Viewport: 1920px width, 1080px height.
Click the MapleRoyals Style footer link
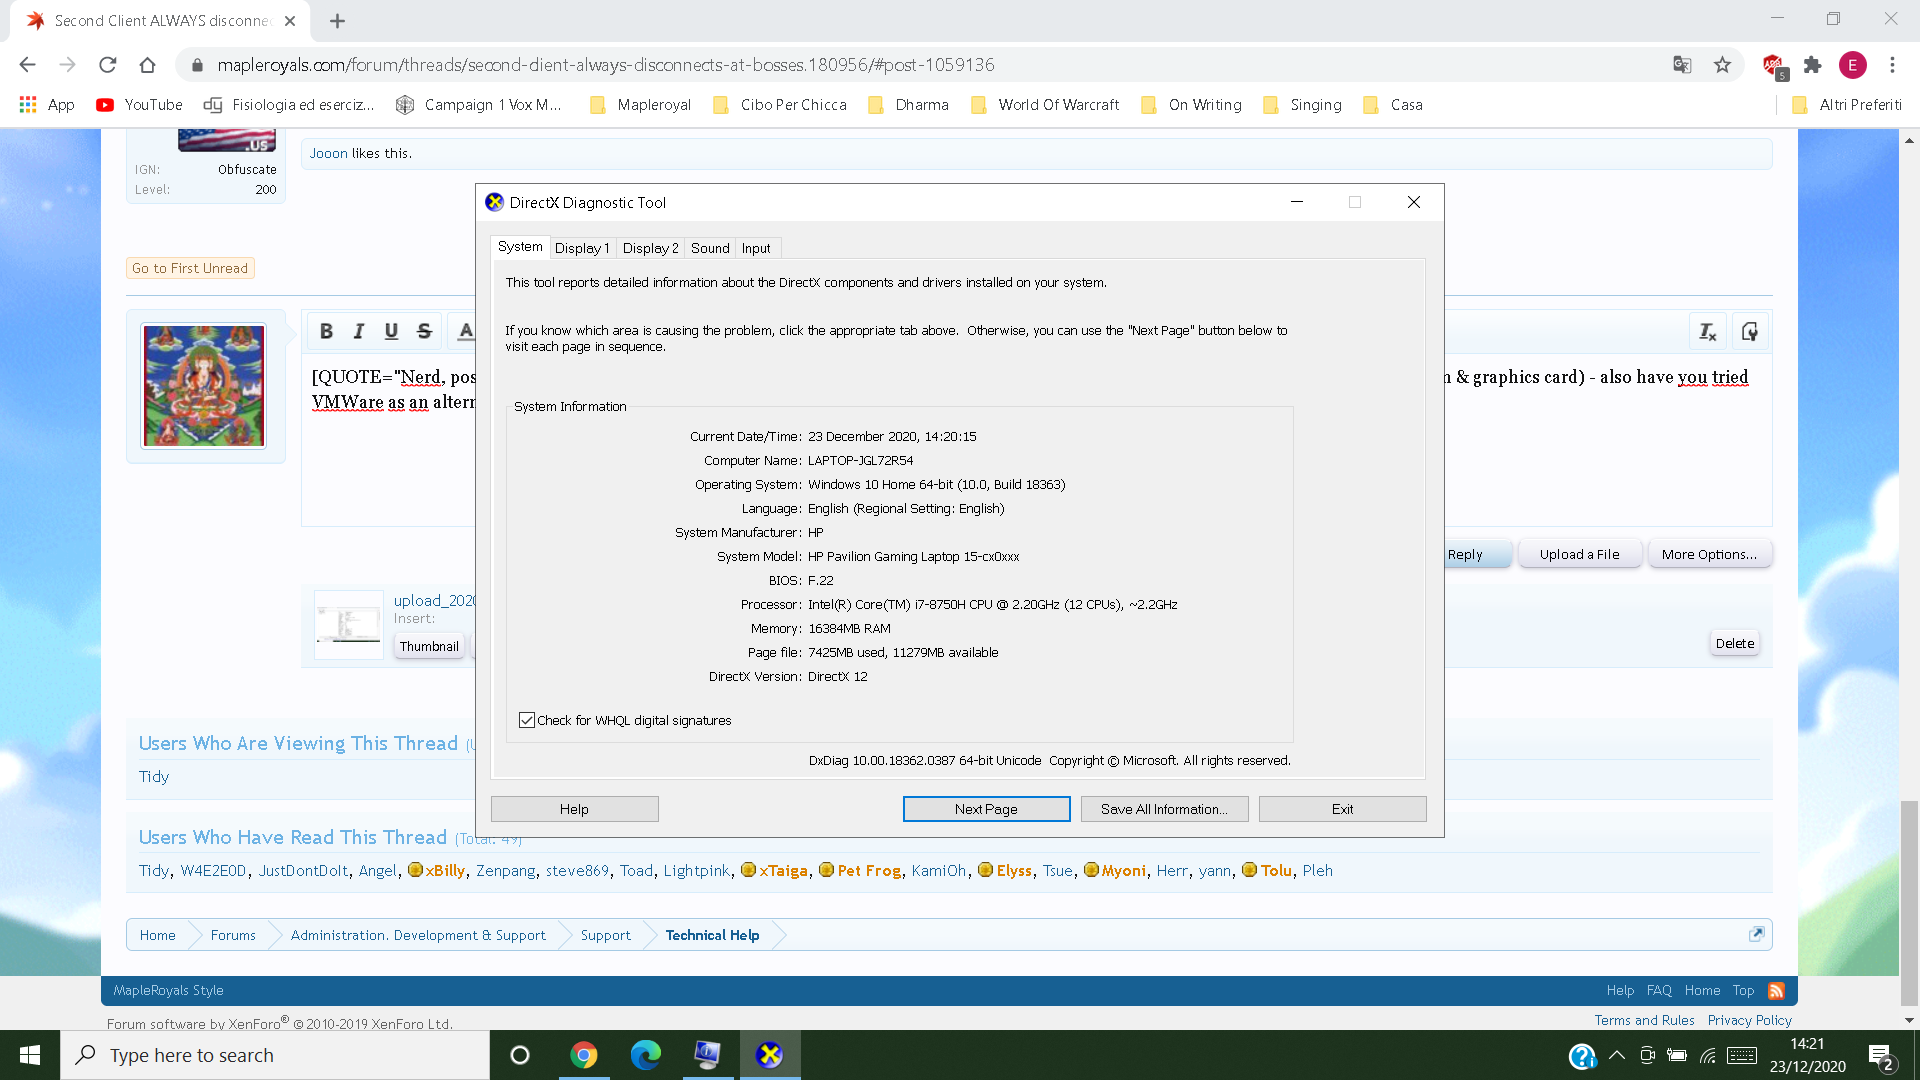pos(168,990)
